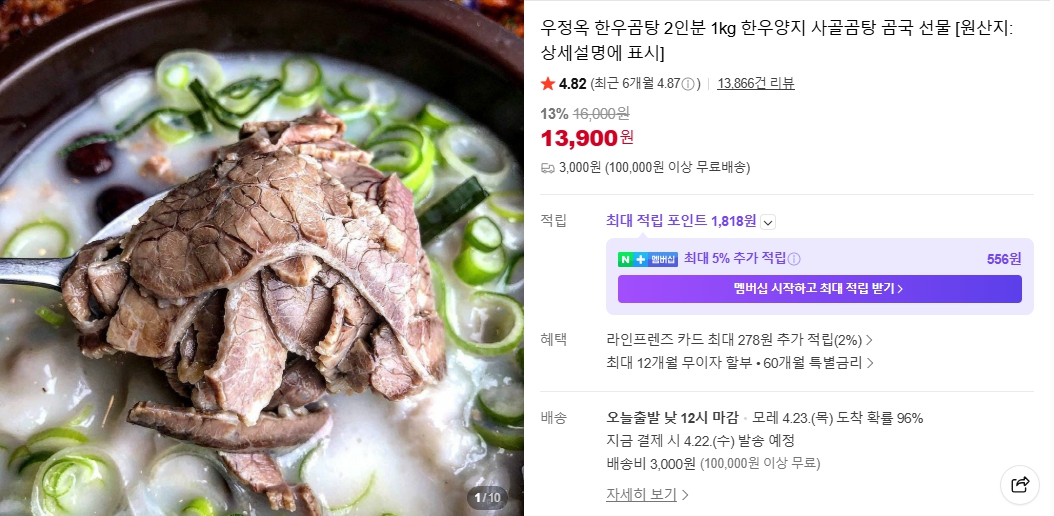Click the 1/10 image counter badge
The width and height of the screenshot is (1054, 516).
pos(488,498)
